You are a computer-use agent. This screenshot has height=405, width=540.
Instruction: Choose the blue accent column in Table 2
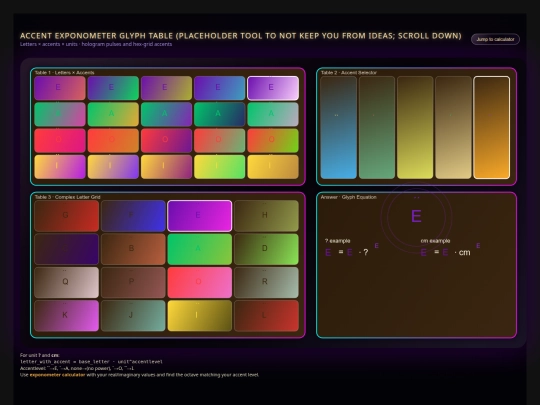point(339,127)
